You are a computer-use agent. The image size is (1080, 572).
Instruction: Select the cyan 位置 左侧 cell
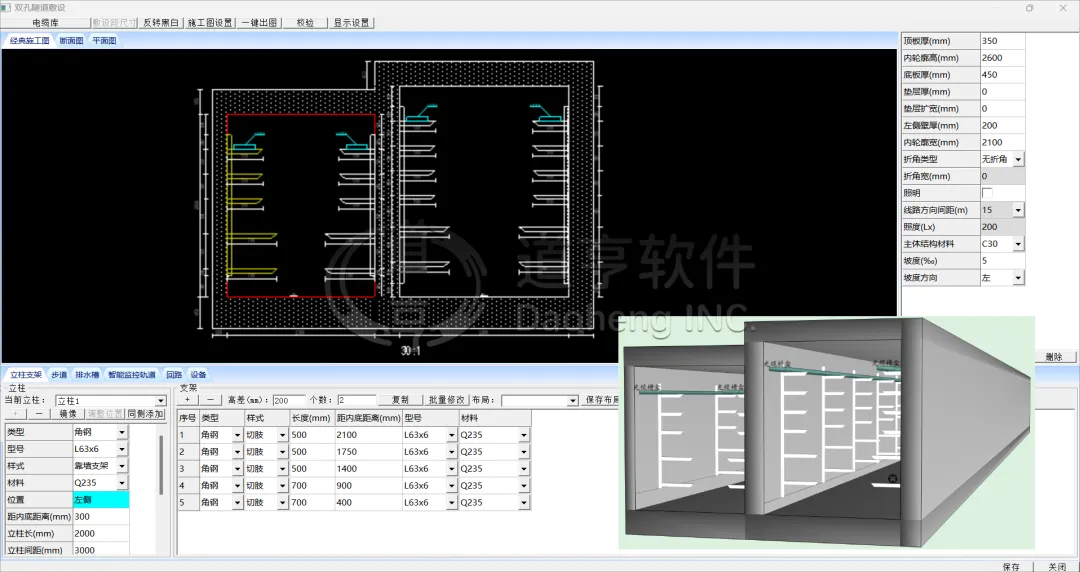click(x=100, y=499)
